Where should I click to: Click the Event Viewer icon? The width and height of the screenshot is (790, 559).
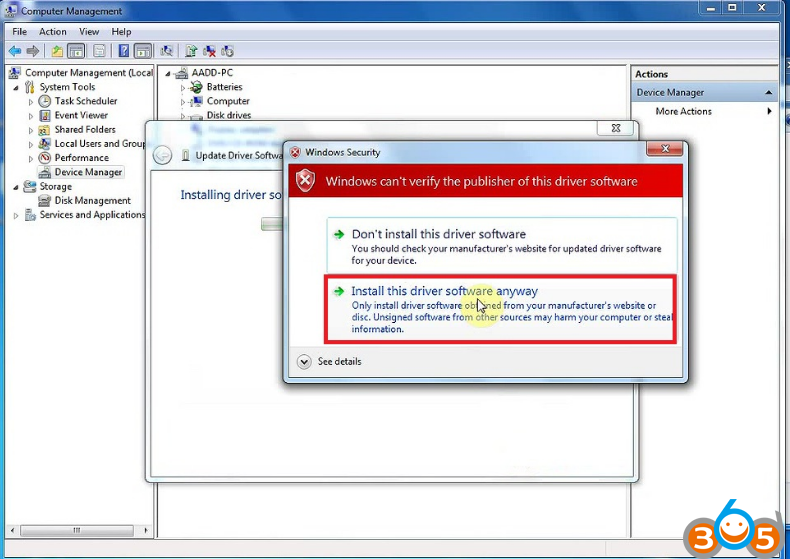[x=45, y=115]
